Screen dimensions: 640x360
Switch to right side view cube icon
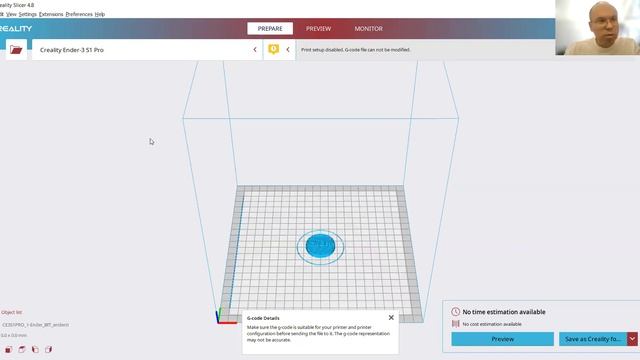pyautogui.click(x=49, y=349)
